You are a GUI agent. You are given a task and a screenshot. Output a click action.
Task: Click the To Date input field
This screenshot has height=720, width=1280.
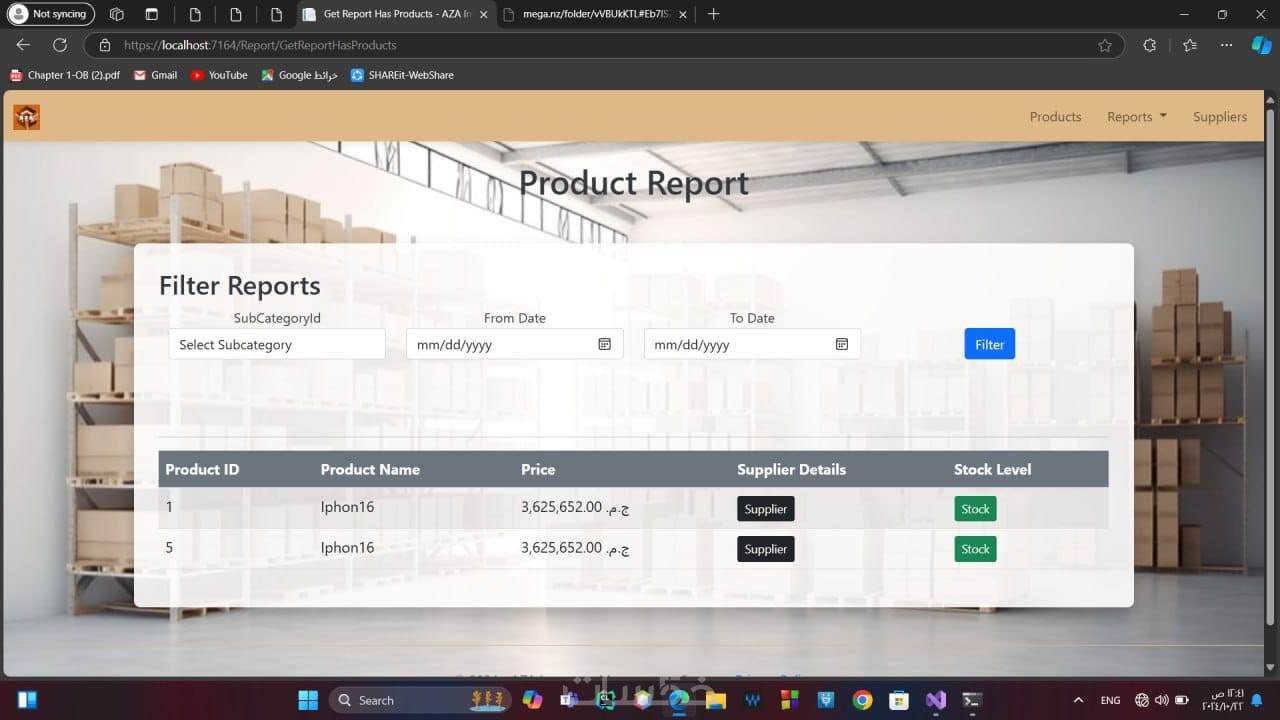(752, 344)
